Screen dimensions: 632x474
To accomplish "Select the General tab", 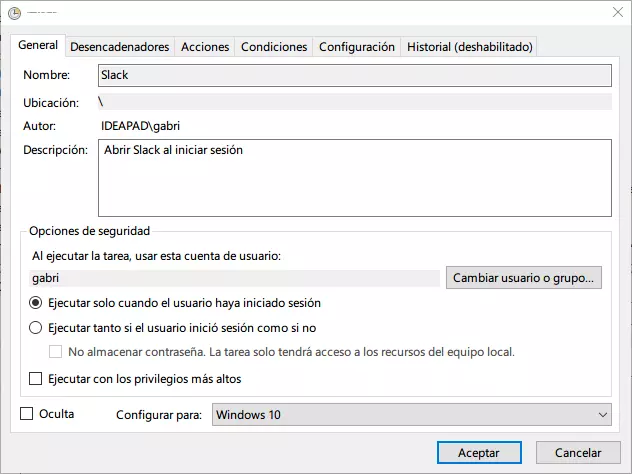I will 38,45.
